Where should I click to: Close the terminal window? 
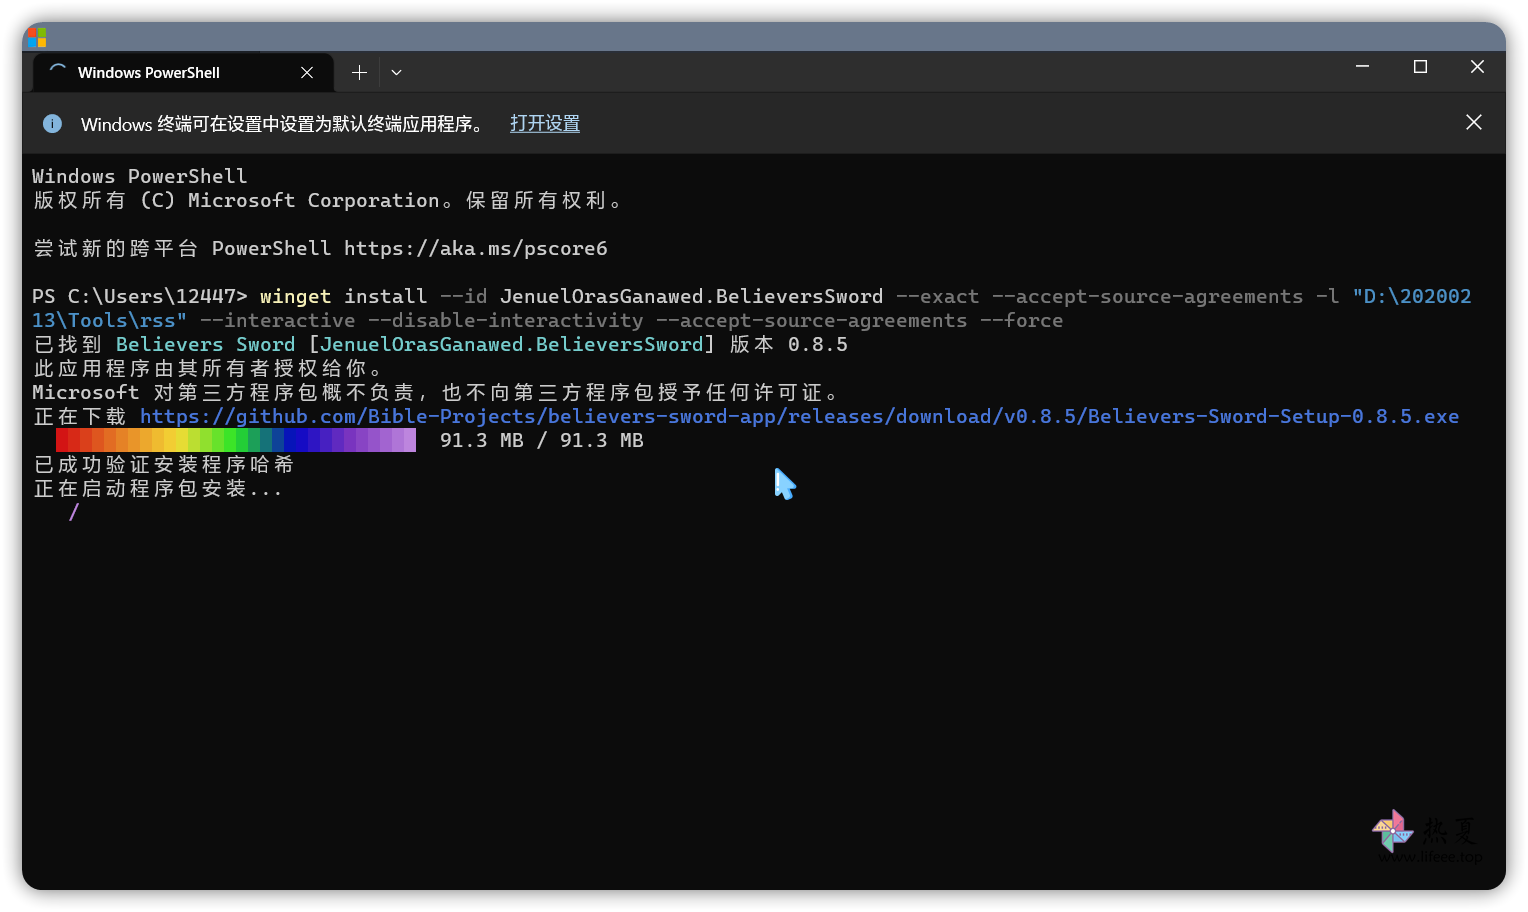point(1477,66)
